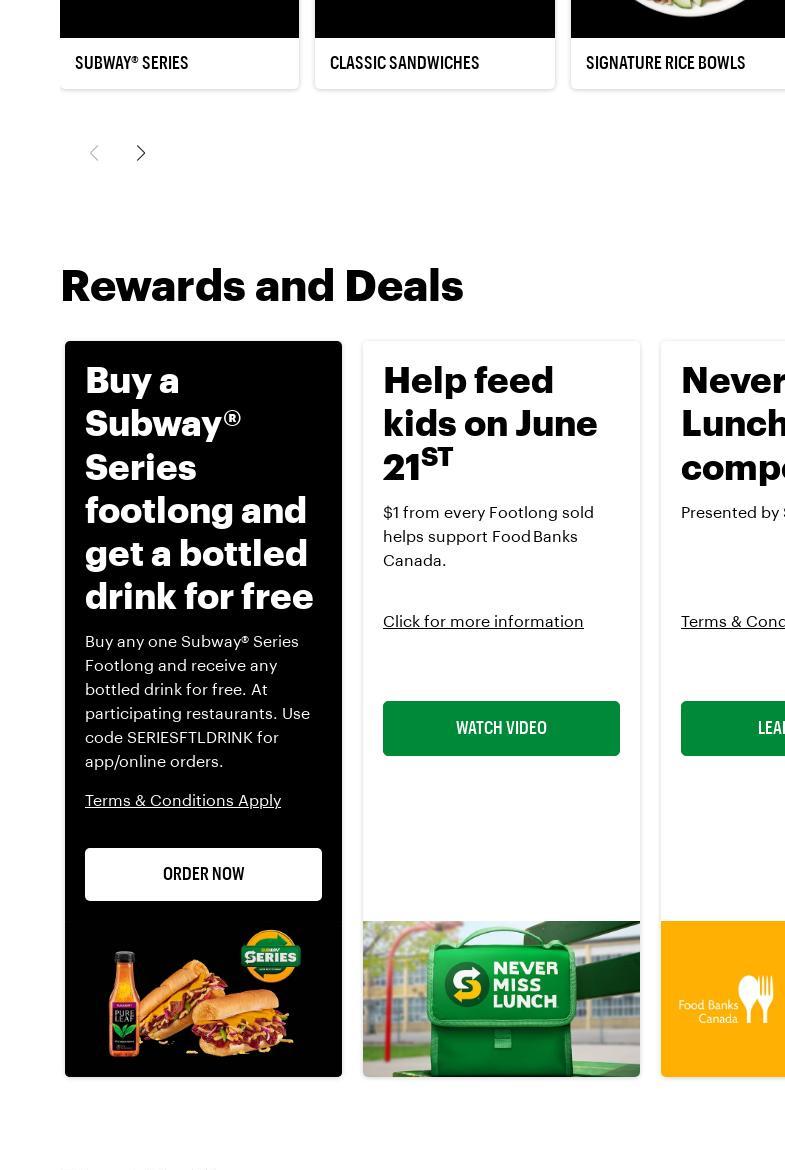Click the Subway logo on the lunch bag
This screenshot has width=785, height=1170.
pos(466,984)
